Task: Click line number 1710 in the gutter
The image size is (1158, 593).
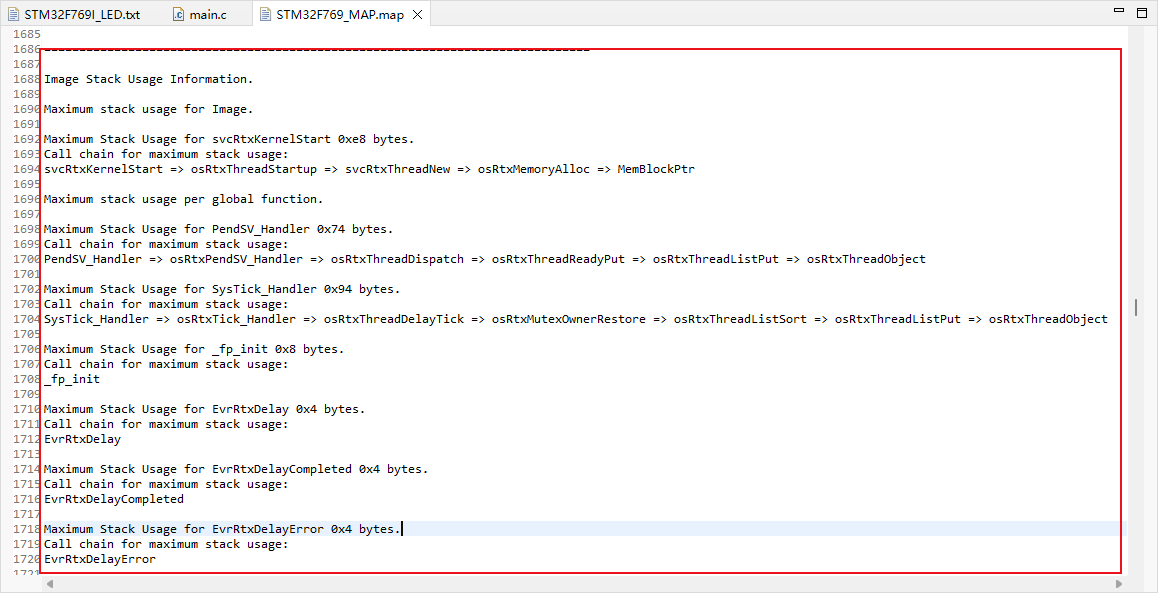Action: coord(27,409)
